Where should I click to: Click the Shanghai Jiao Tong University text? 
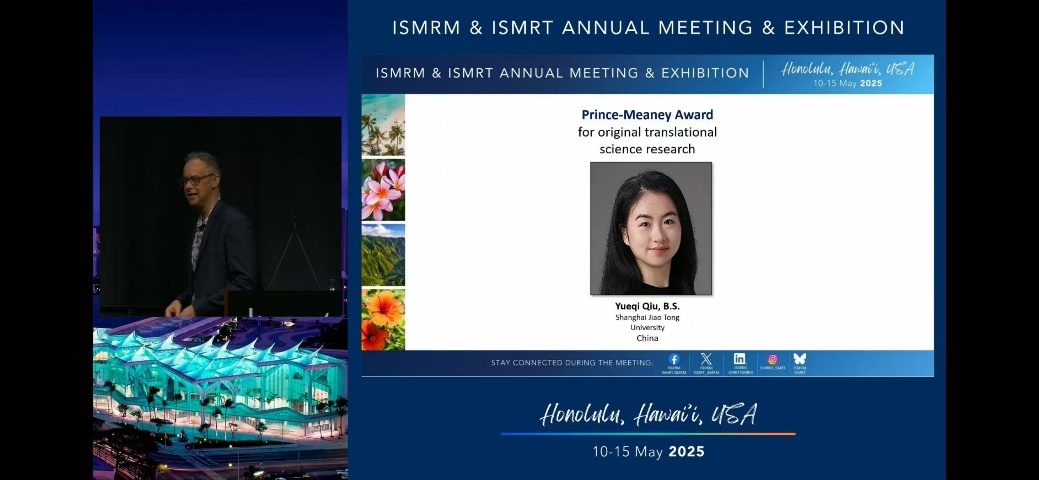coord(647,322)
